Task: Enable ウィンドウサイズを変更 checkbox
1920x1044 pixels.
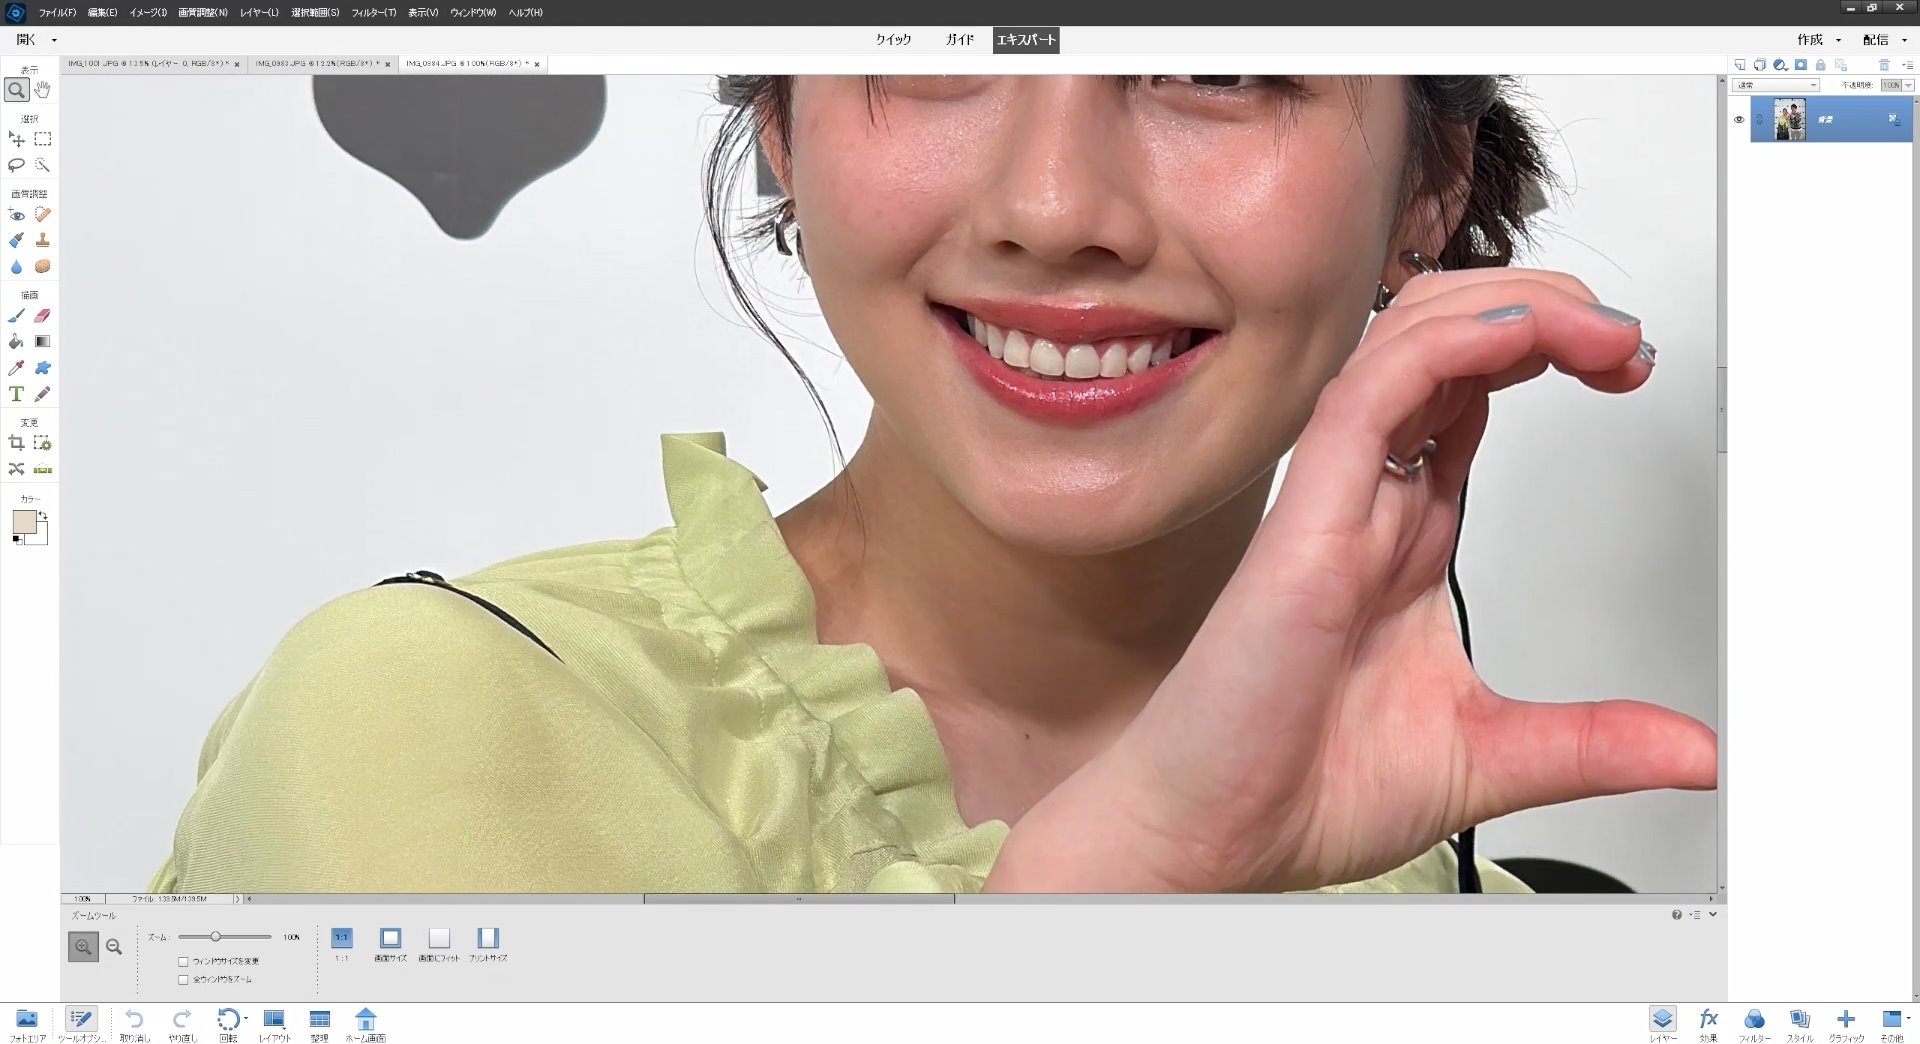Action: click(183, 961)
